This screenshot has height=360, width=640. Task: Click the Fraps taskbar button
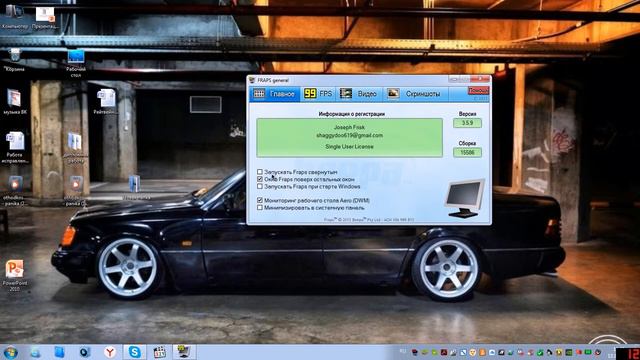(x=184, y=352)
